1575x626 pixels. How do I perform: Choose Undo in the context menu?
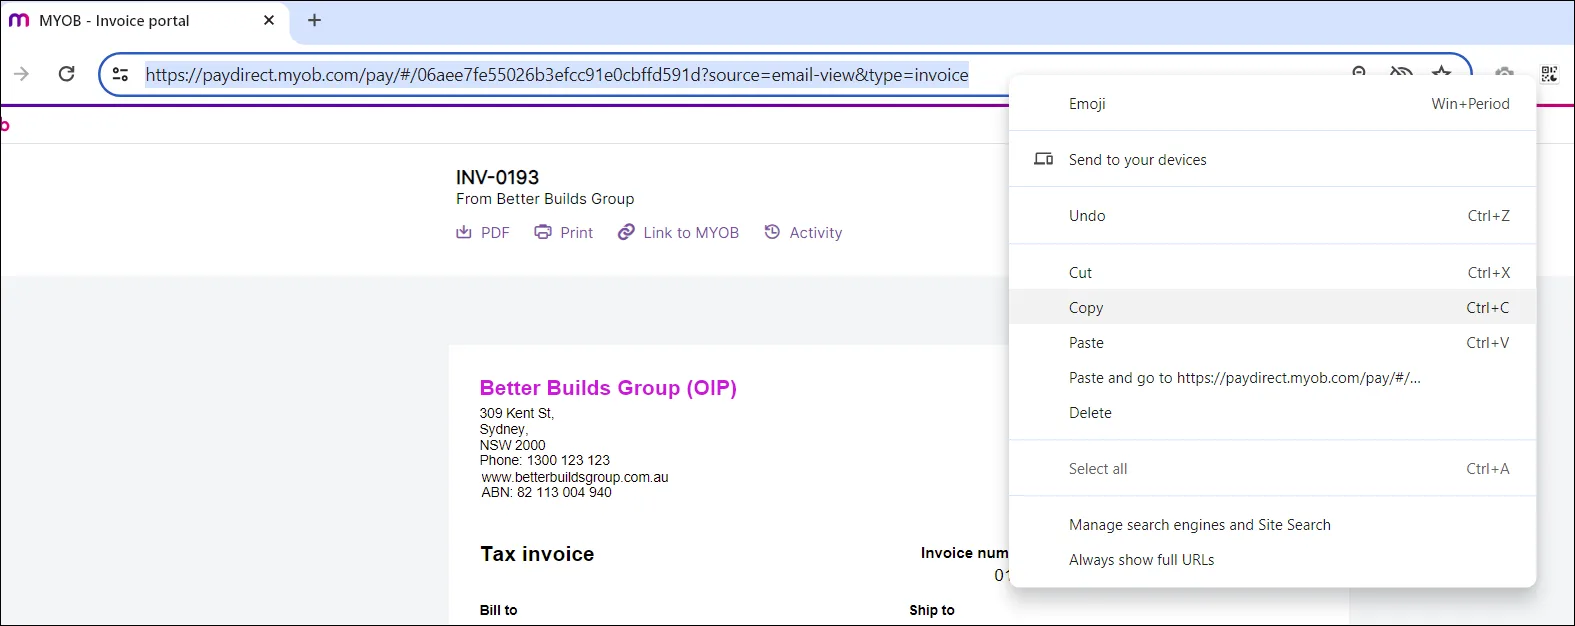pyautogui.click(x=1272, y=216)
